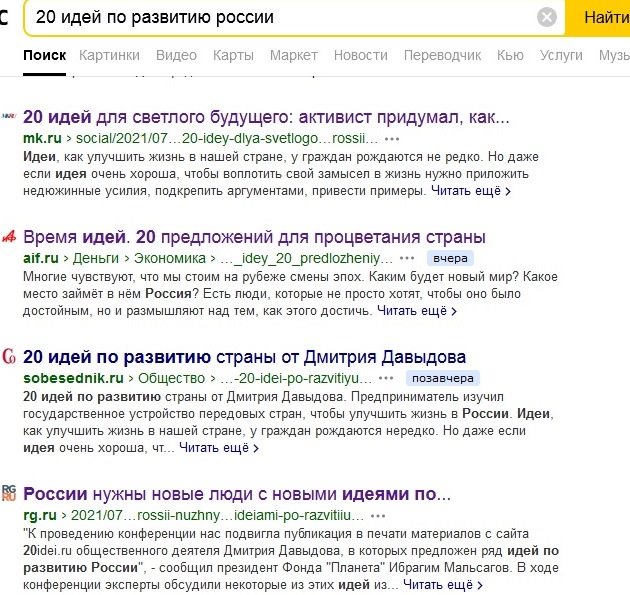Click the aif.ru path '…_idey_20_predlozheniy…'
Image resolution: width=630 pixels, height=595 pixels.
[307, 258]
